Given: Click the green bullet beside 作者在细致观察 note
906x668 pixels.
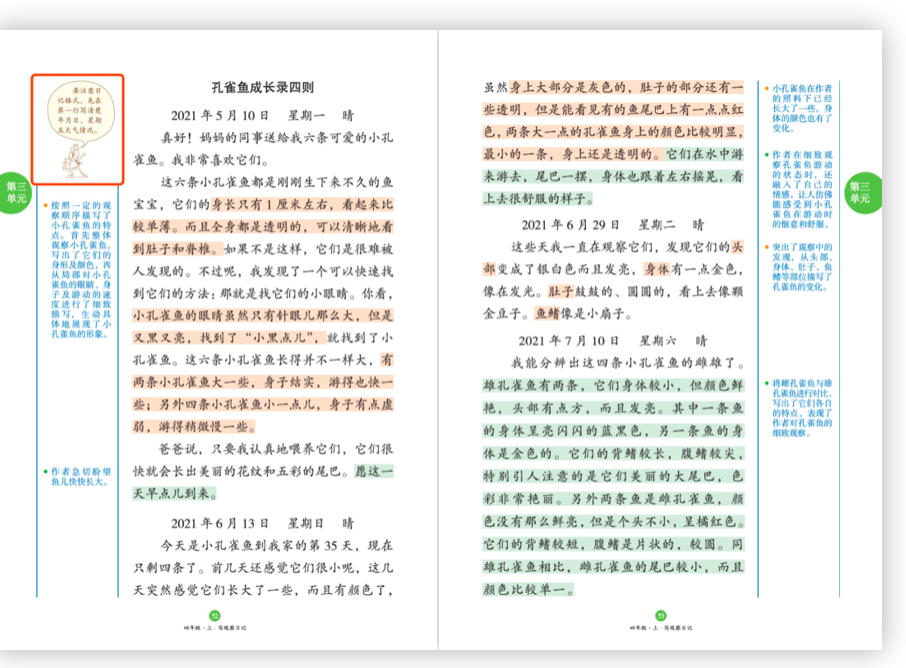Looking at the screenshot, I should click(x=766, y=155).
